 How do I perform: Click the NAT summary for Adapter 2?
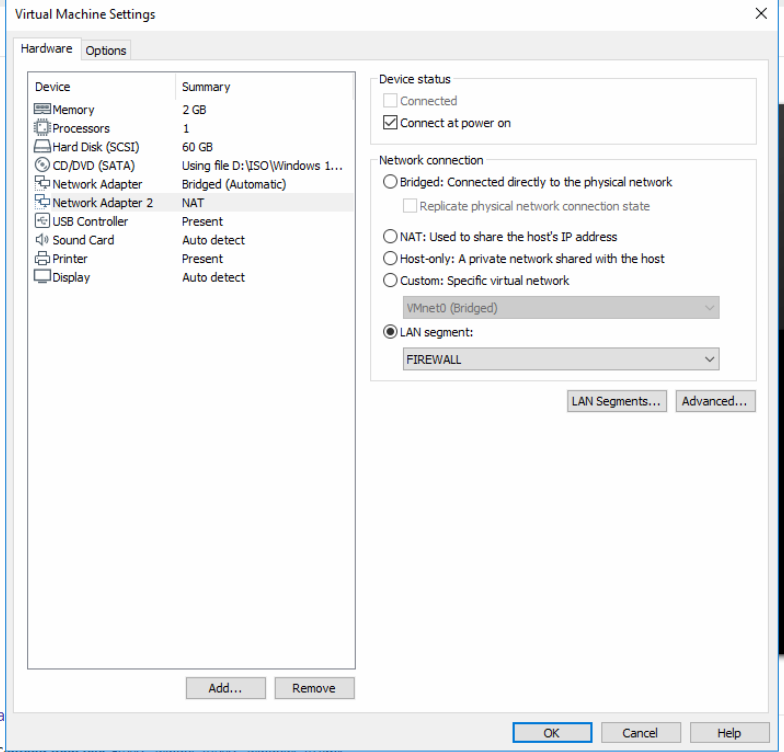point(193,202)
